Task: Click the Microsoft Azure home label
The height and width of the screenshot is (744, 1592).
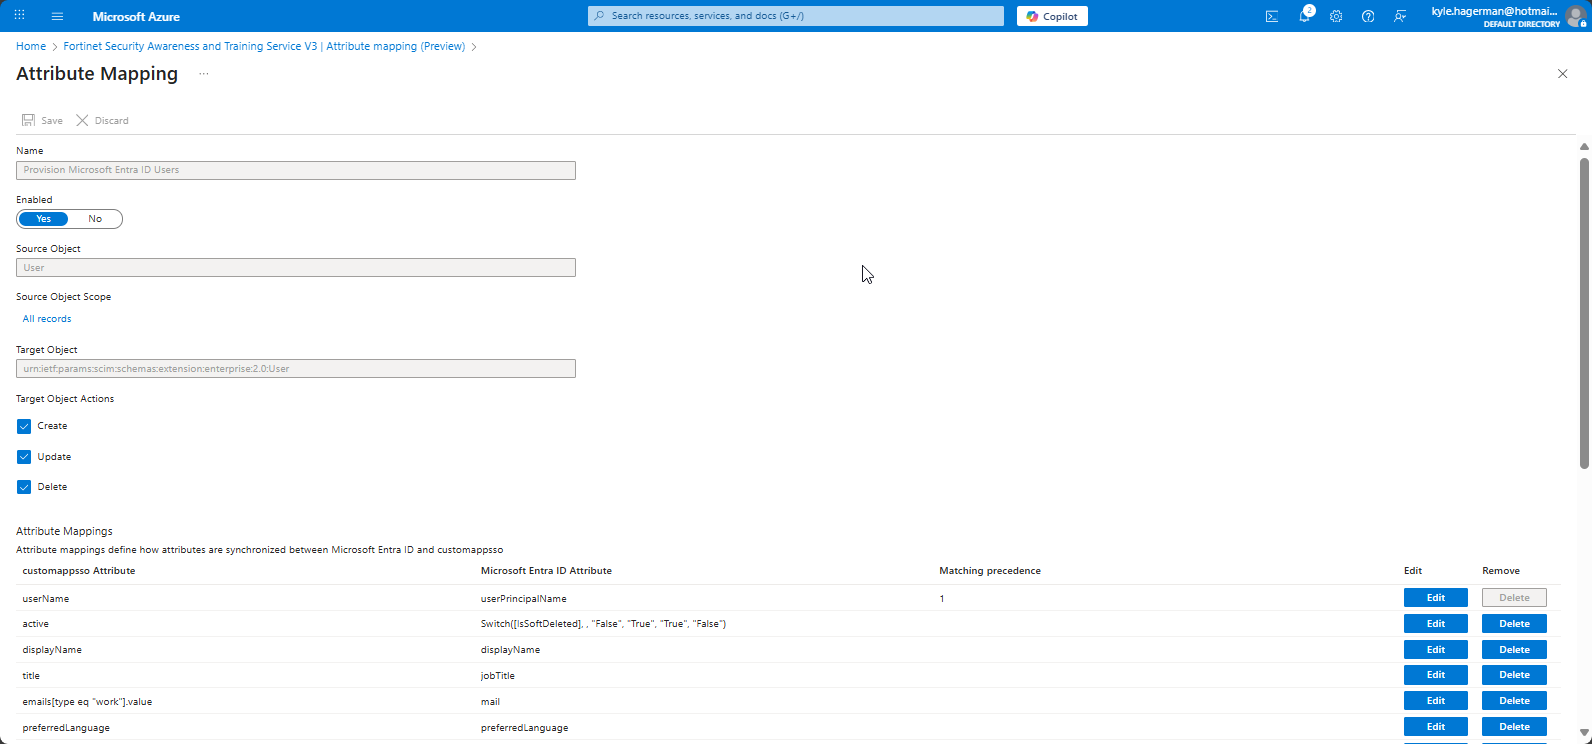Action: pos(136,16)
